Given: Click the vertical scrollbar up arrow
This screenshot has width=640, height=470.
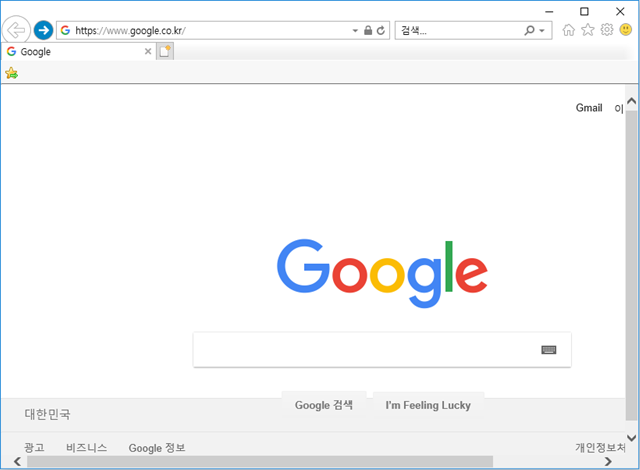Looking at the screenshot, I should click(x=631, y=101).
